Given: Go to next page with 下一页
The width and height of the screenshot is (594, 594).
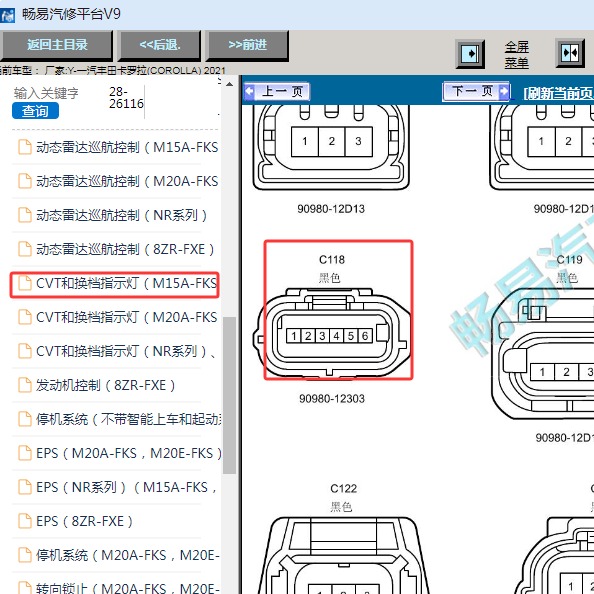Looking at the screenshot, I should coord(477,91).
